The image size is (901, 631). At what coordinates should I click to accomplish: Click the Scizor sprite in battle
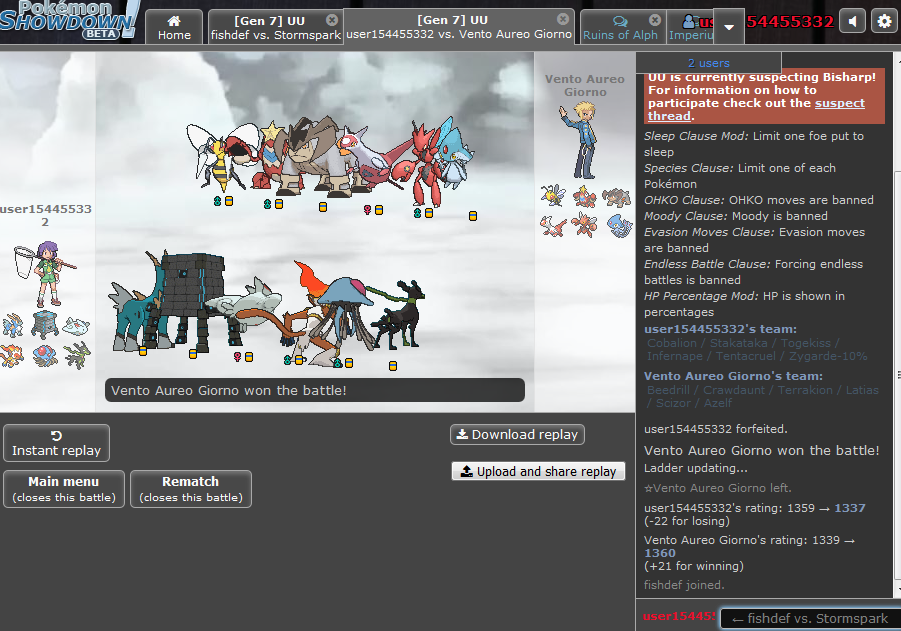pyautogui.click(x=424, y=162)
